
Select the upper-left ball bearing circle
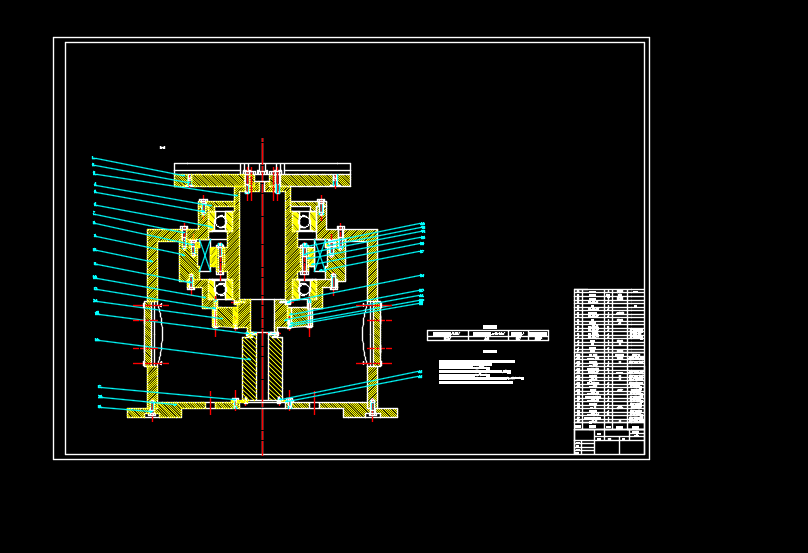click(x=221, y=222)
